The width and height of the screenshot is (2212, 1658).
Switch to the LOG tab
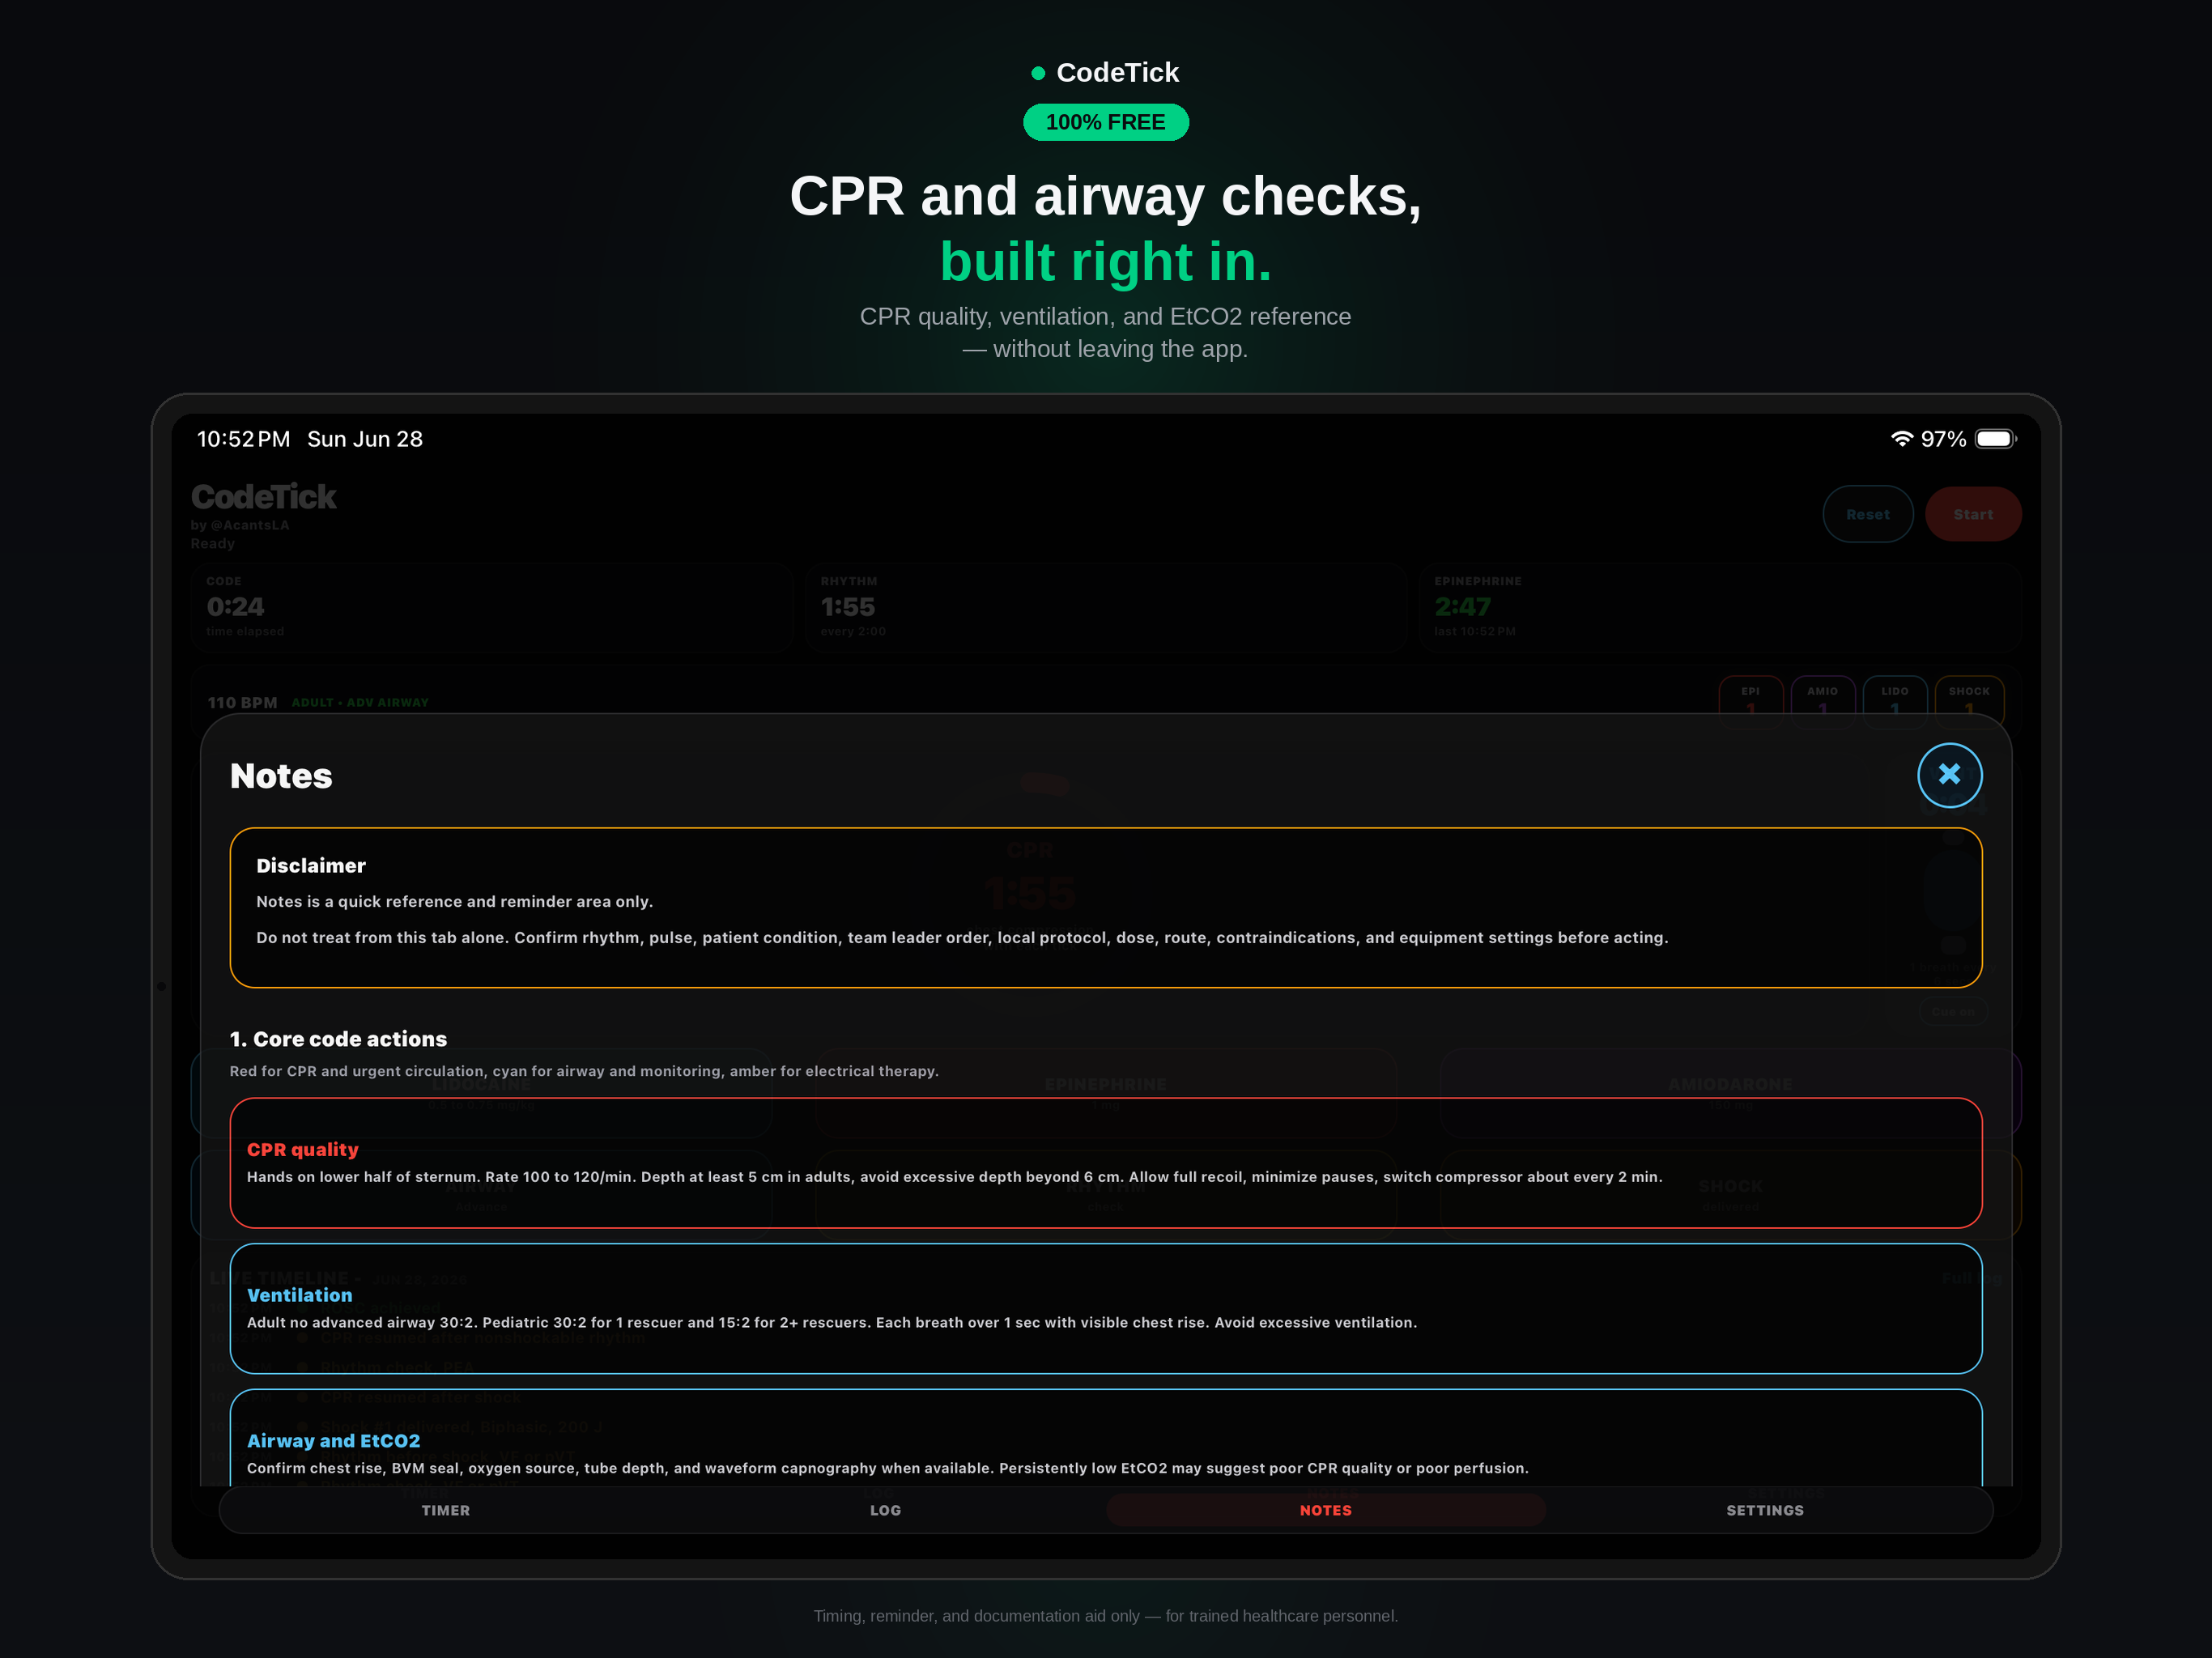click(885, 1510)
